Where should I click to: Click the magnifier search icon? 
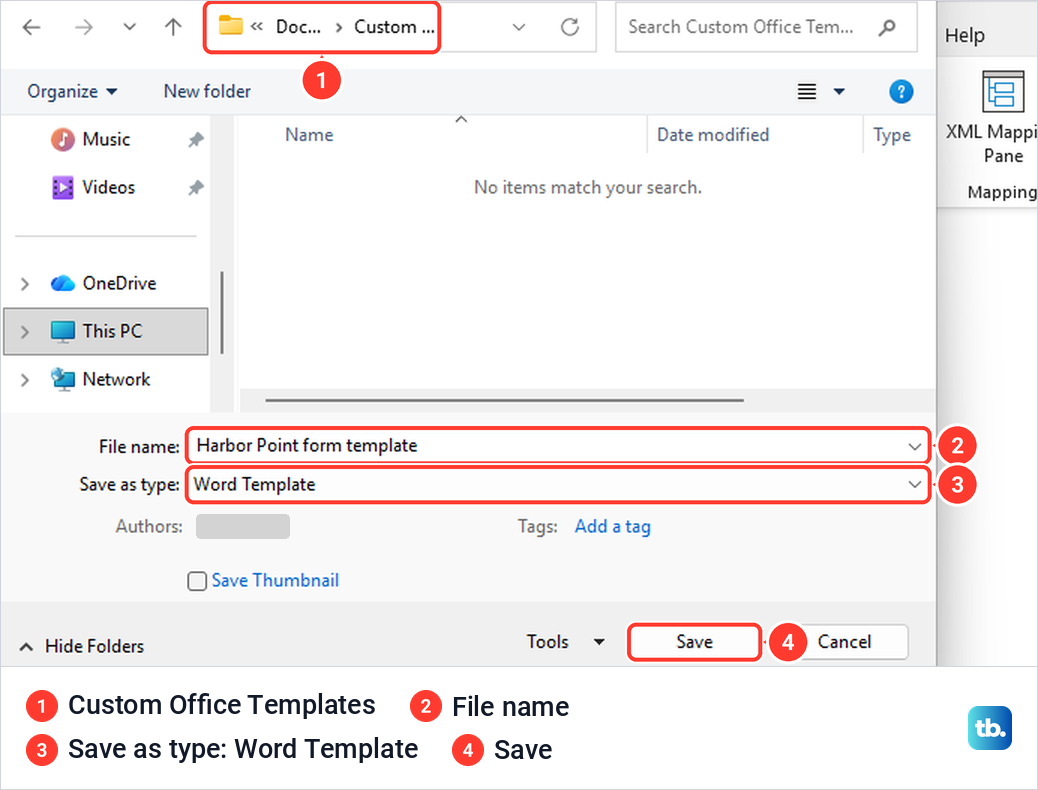click(886, 27)
